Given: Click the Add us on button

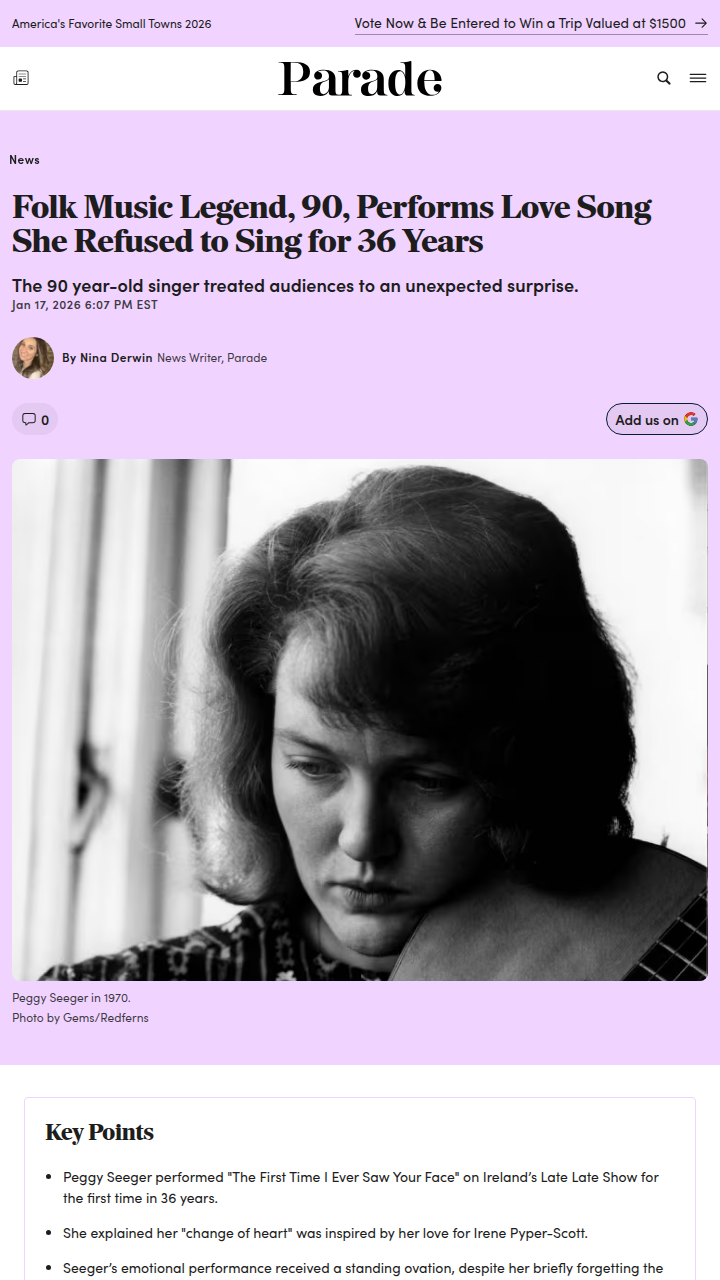Looking at the screenshot, I should 657,419.
